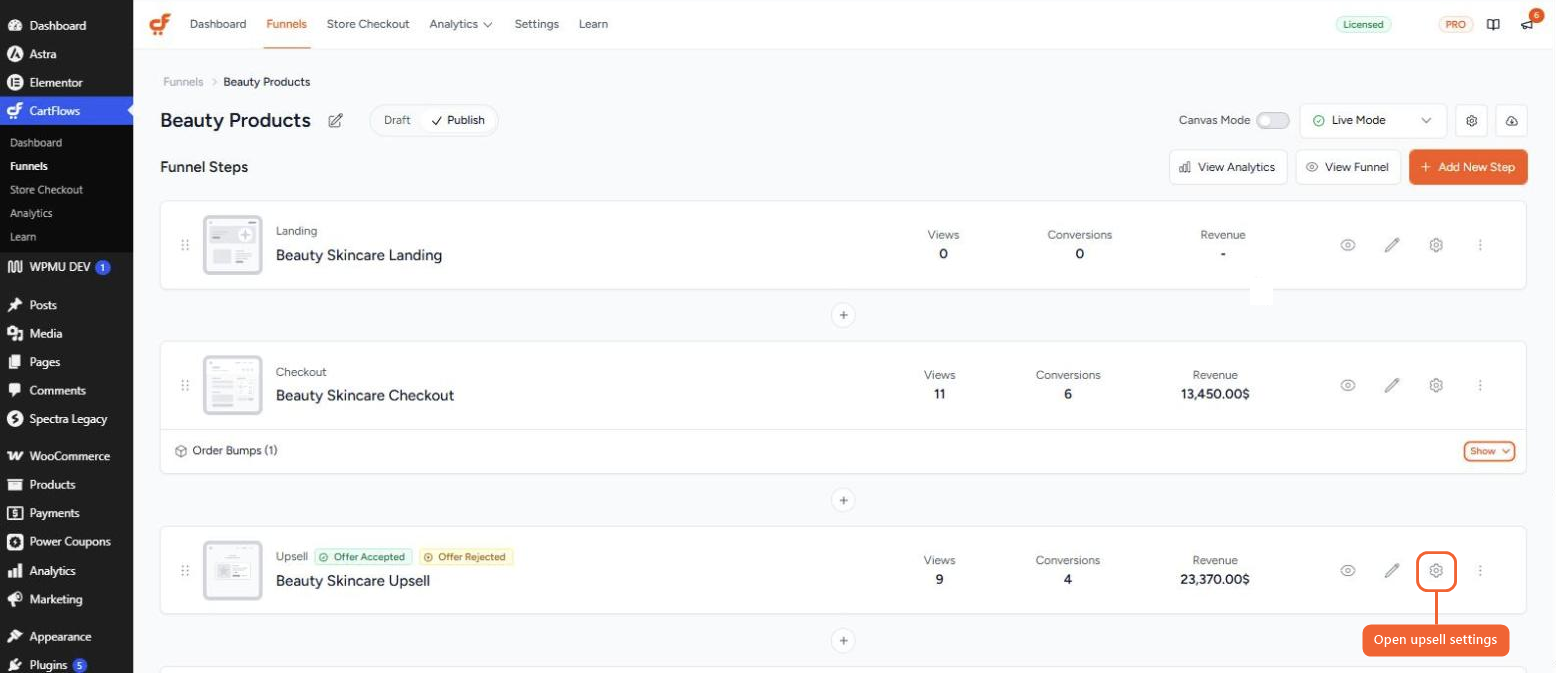1556x673 pixels.
Task: Preview Beauty Skincare Upsell with eye icon
Action: [x=1348, y=570]
